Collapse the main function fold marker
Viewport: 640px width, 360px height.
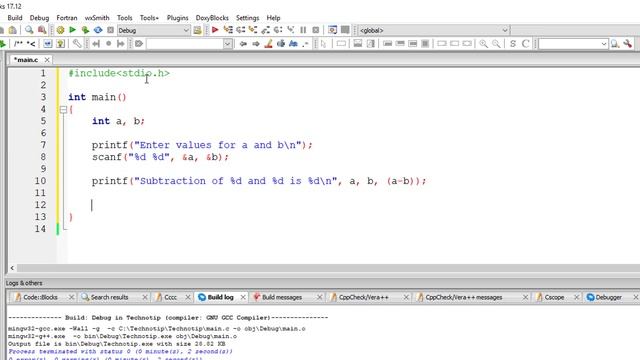[x=63, y=109]
